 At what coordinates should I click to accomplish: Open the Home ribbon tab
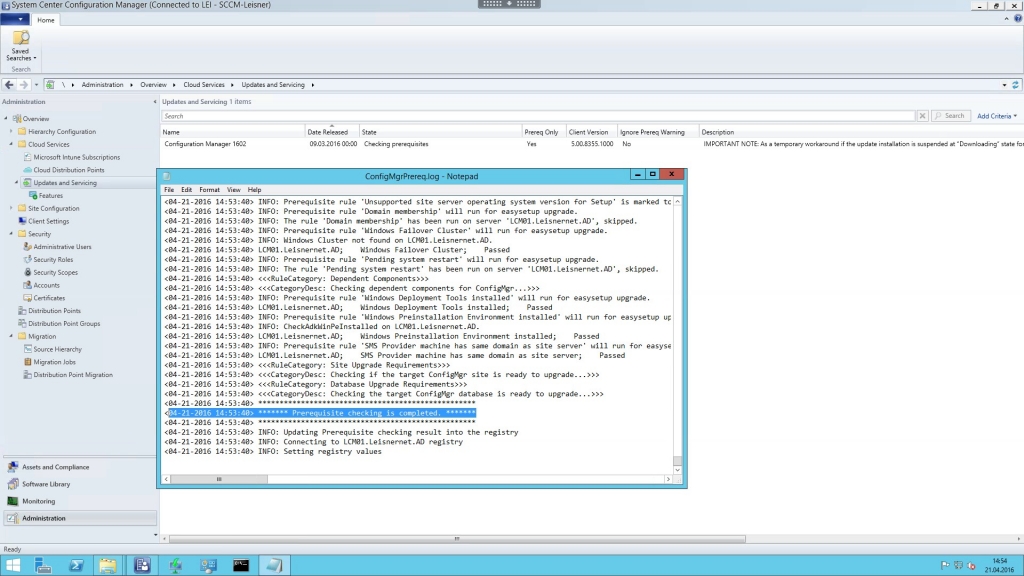click(46, 20)
